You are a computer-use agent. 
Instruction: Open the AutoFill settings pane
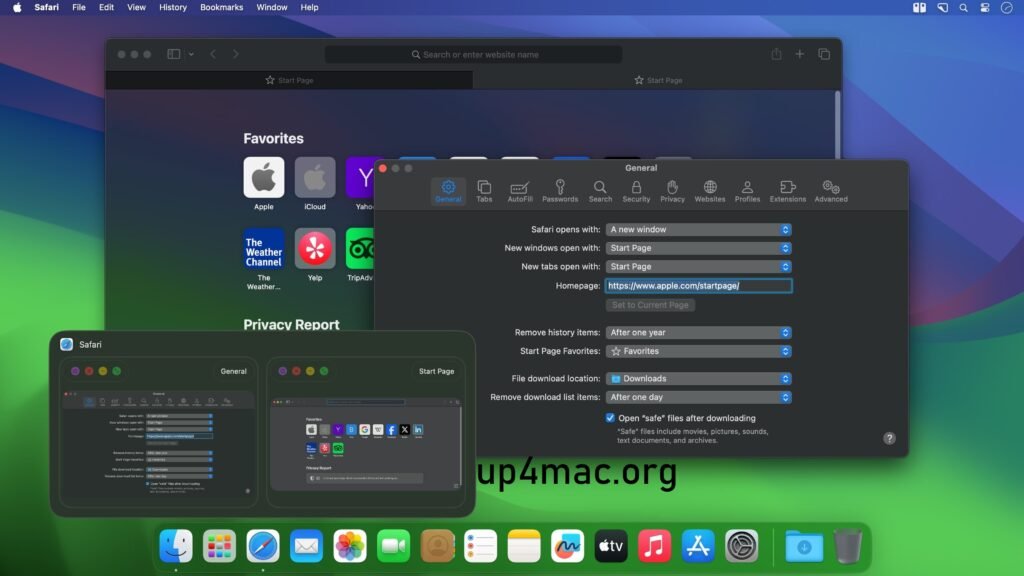point(520,190)
